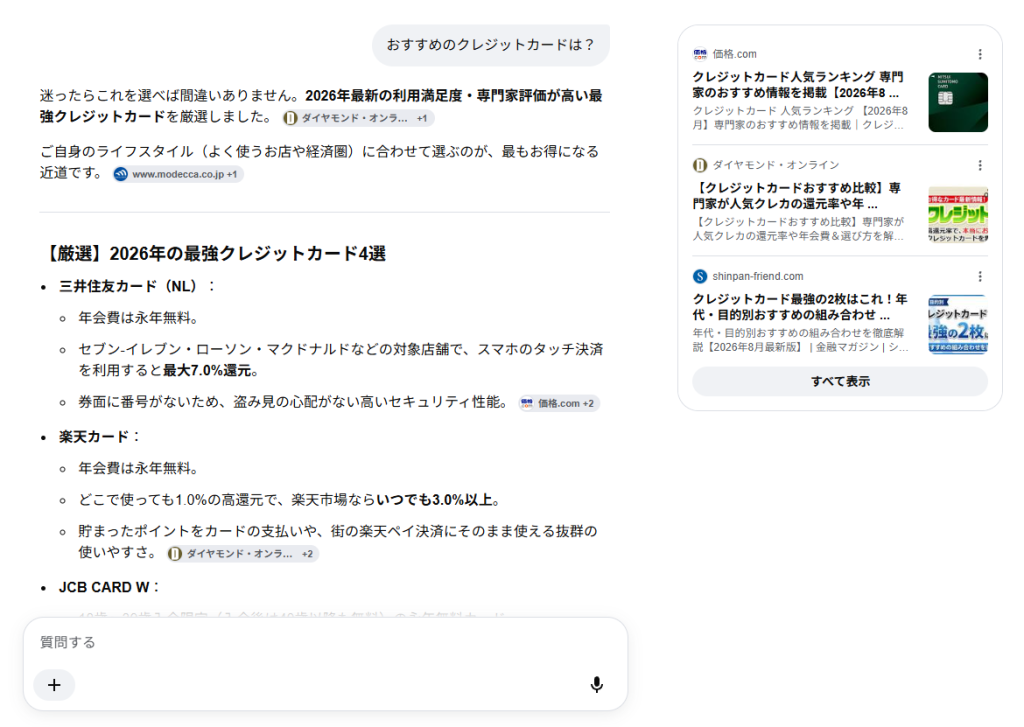Click the green card thumbnail for 価格.com

pos(957,103)
